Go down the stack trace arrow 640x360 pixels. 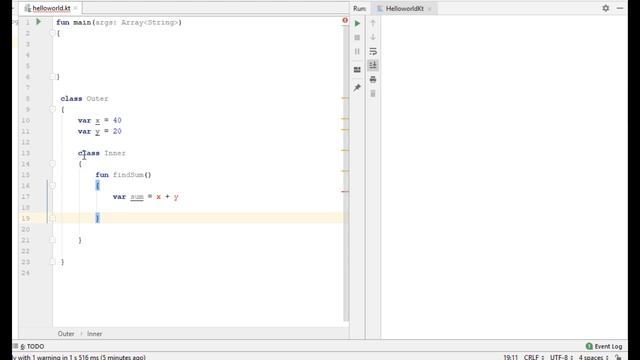click(373, 37)
